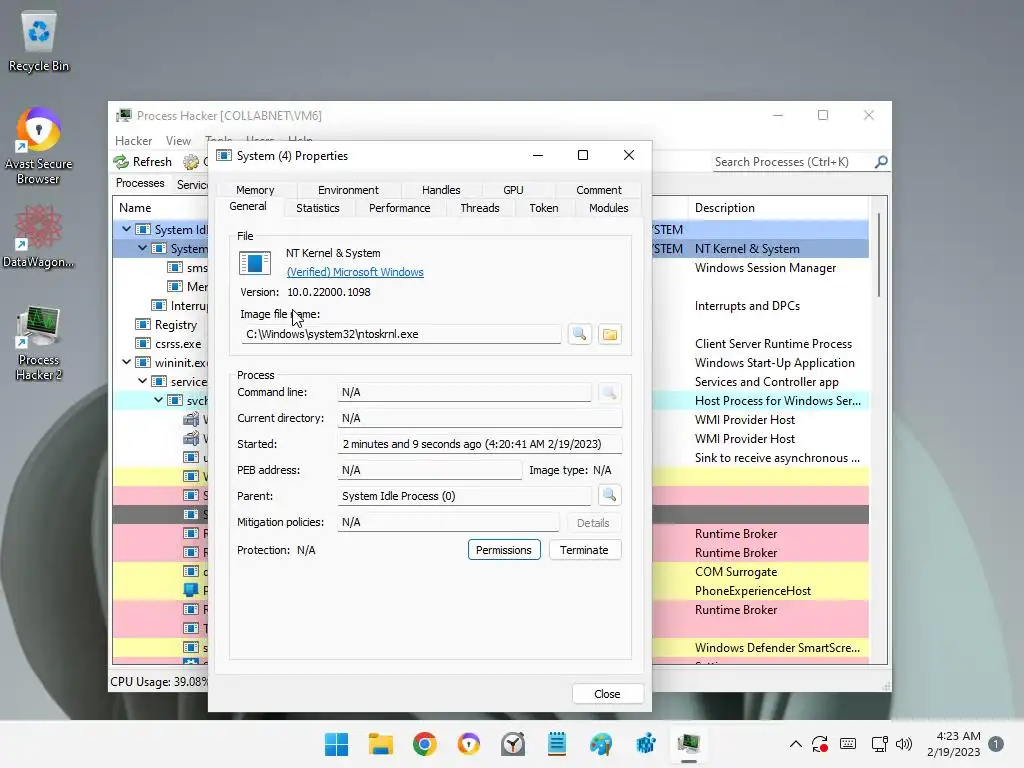Collapse the wininit.exe tree node
The width and height of the screenshot is (1024, 768).
(x=126, y=362)
